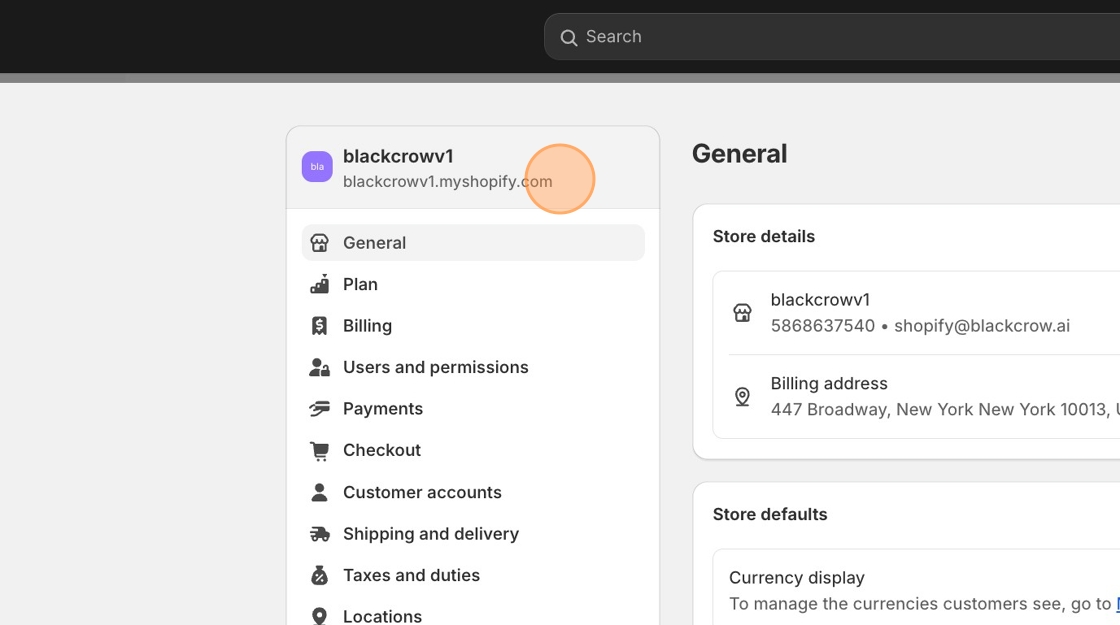The height and width of the screenshot is (625, 1120).
Task: Open Billing settings page
Action: point(368,326)
